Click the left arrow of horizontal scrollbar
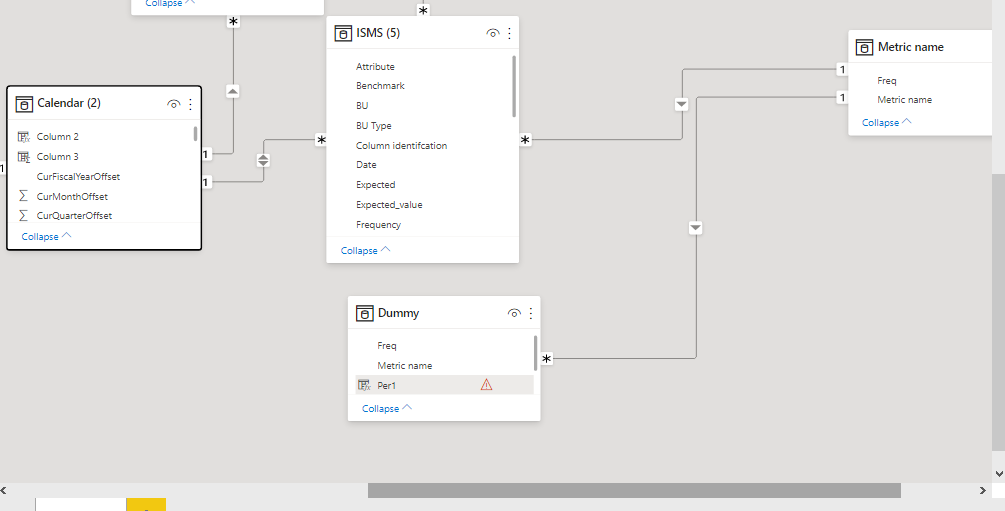 pos(4,490)
